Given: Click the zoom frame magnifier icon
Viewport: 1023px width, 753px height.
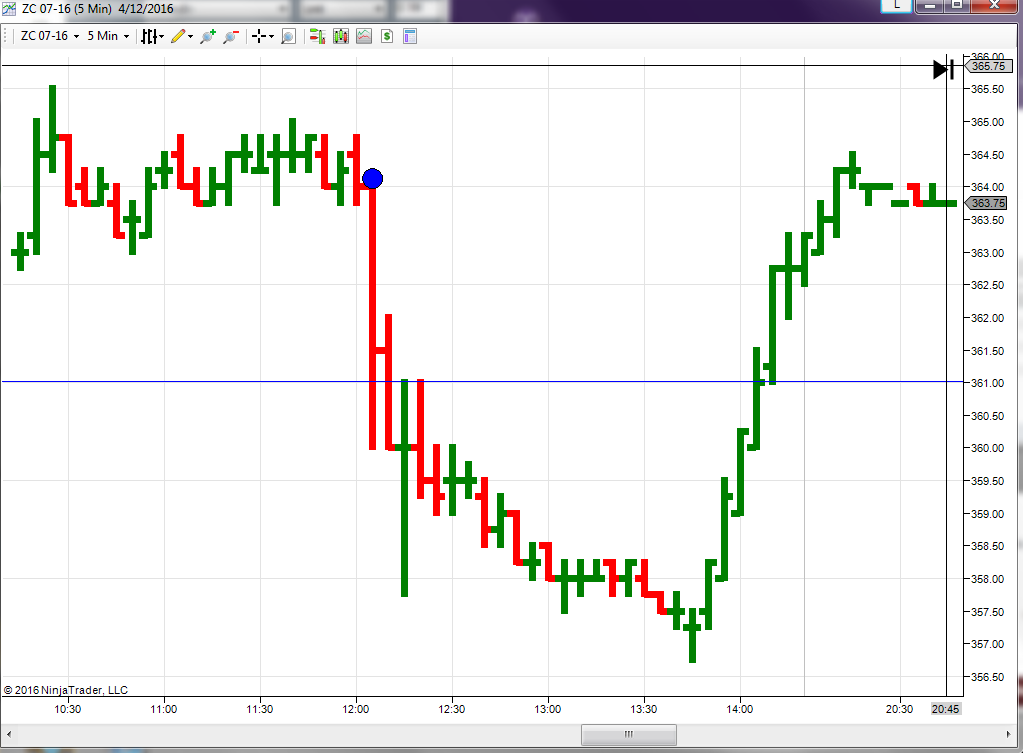Looking at the screenshot, I should coord(288,37).
